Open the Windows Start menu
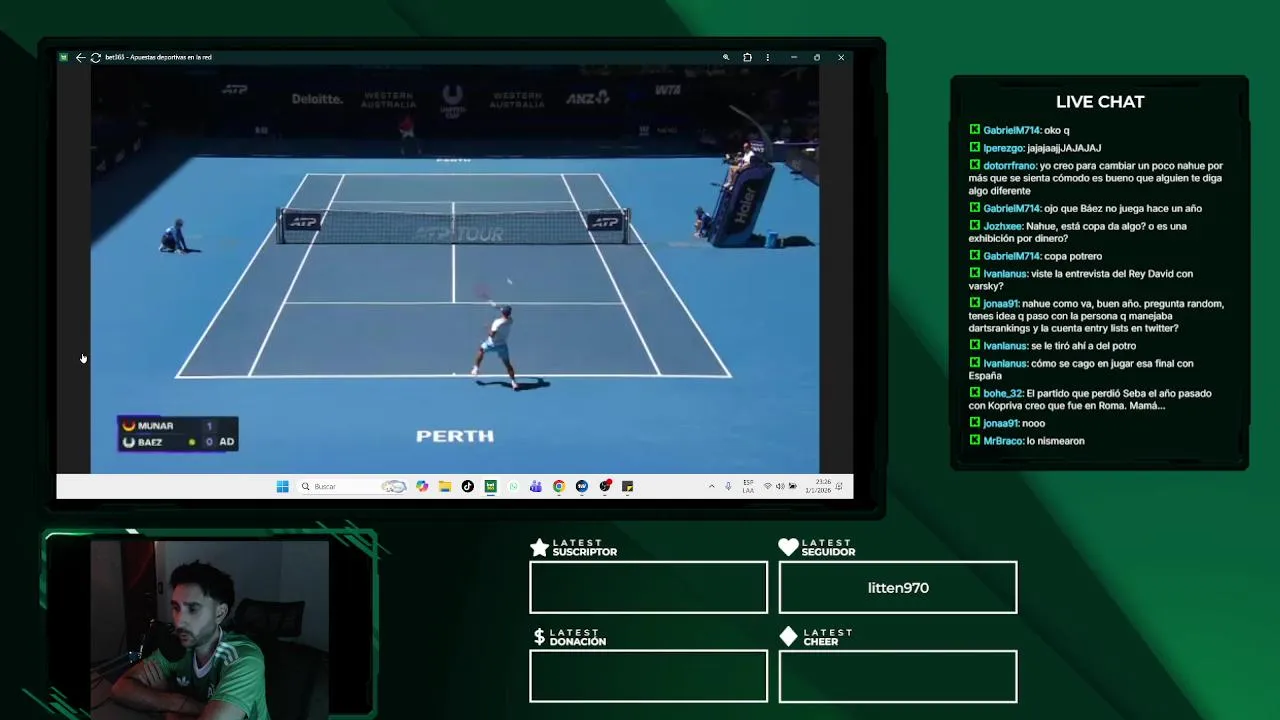This screenshot has height=720, width=1280. 282,486
